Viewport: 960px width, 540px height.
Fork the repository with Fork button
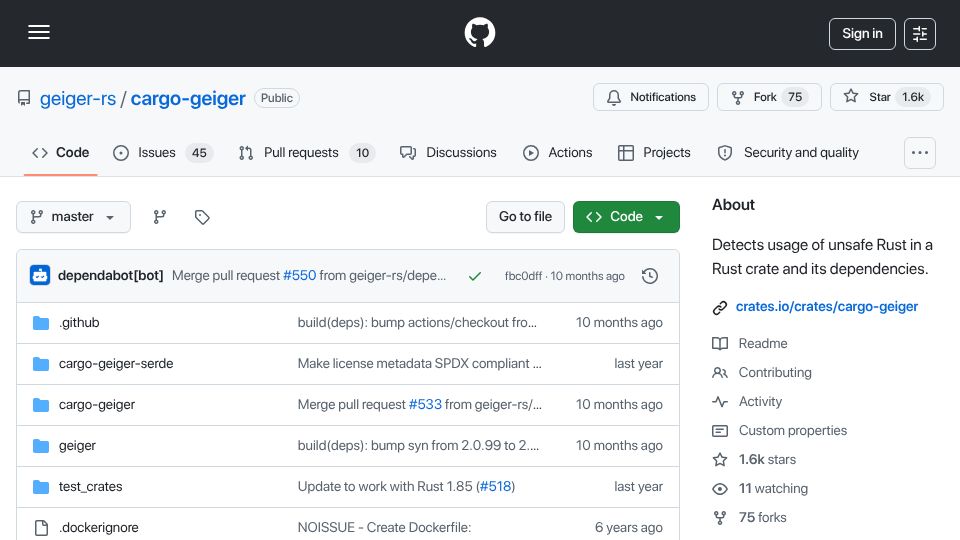(x=769, y=97)
